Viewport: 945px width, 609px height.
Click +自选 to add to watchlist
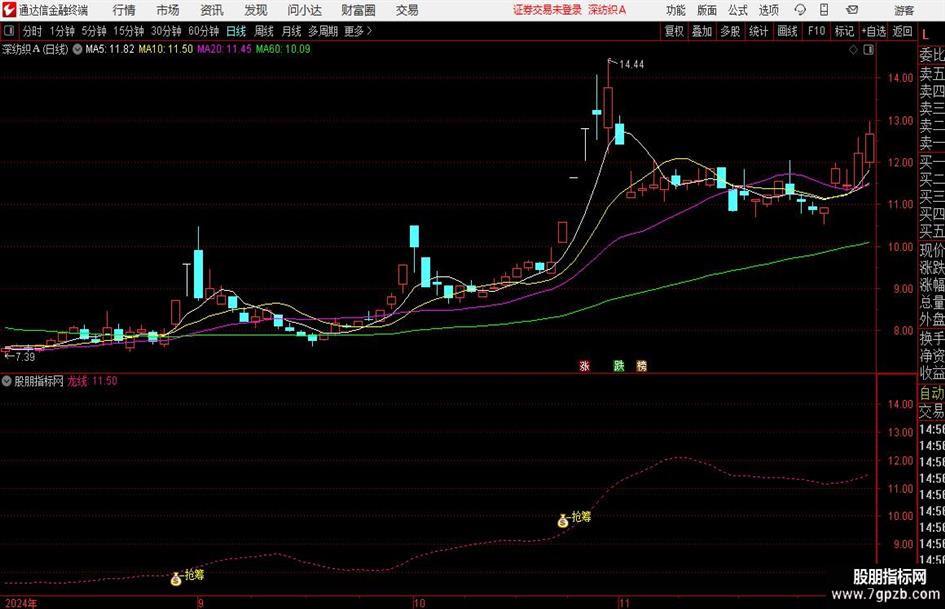tap(874, 31)
